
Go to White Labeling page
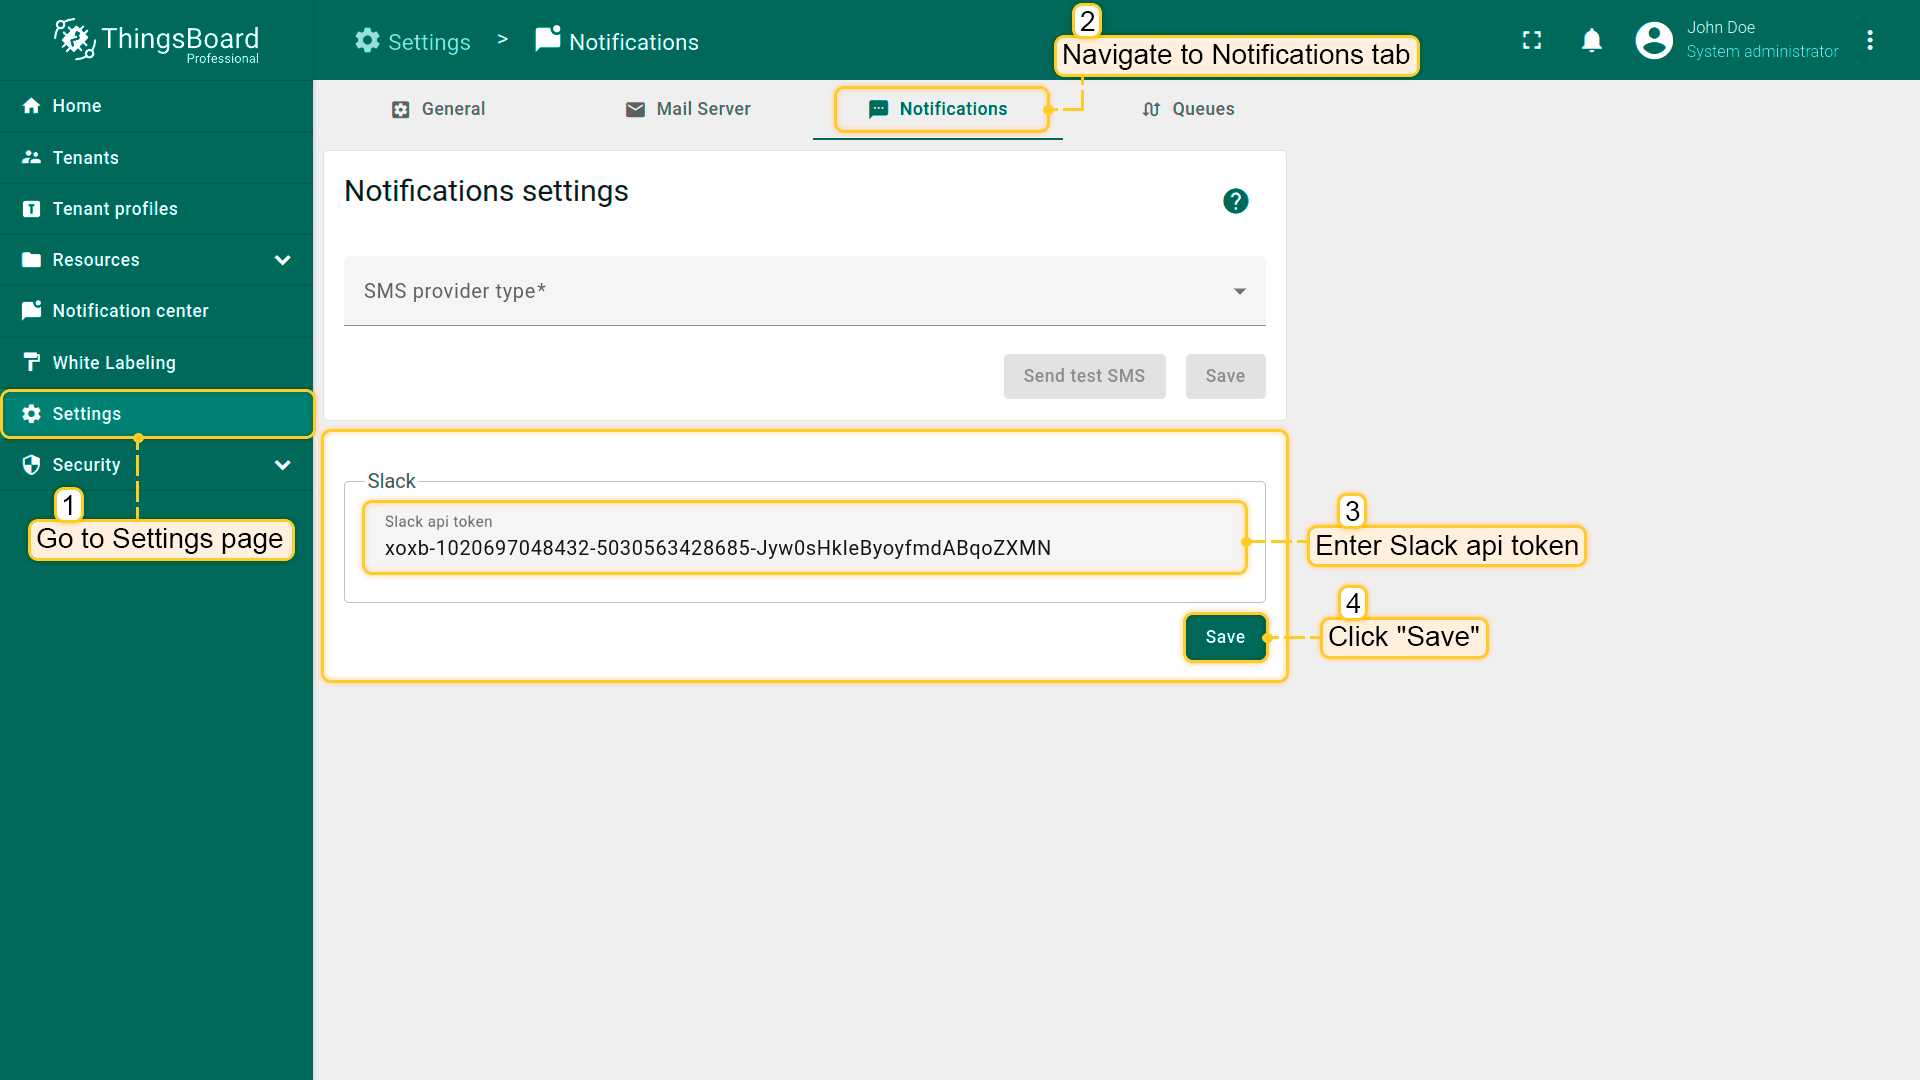click(114, 363)
